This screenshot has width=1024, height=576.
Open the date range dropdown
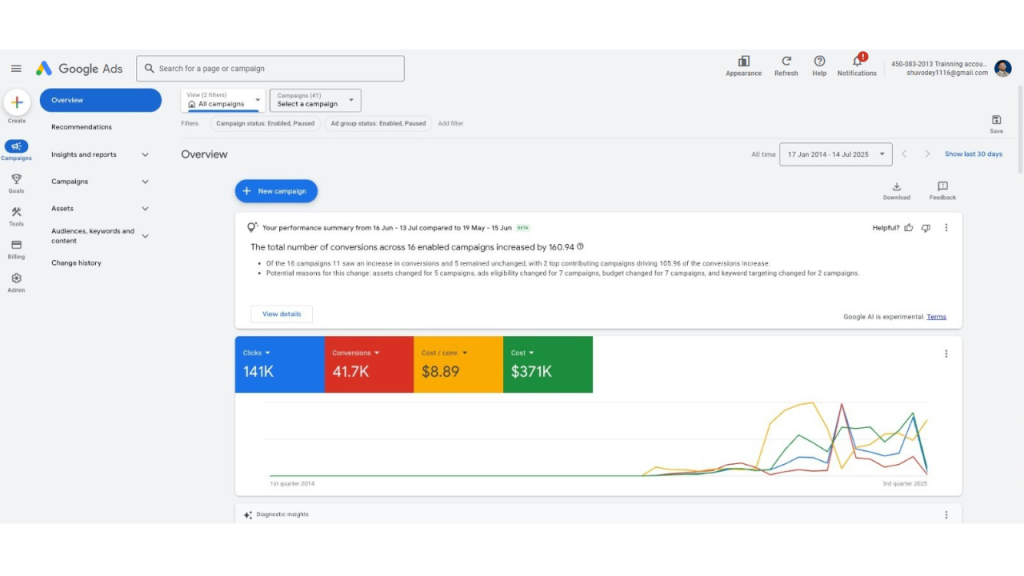(x=835, y=155)
